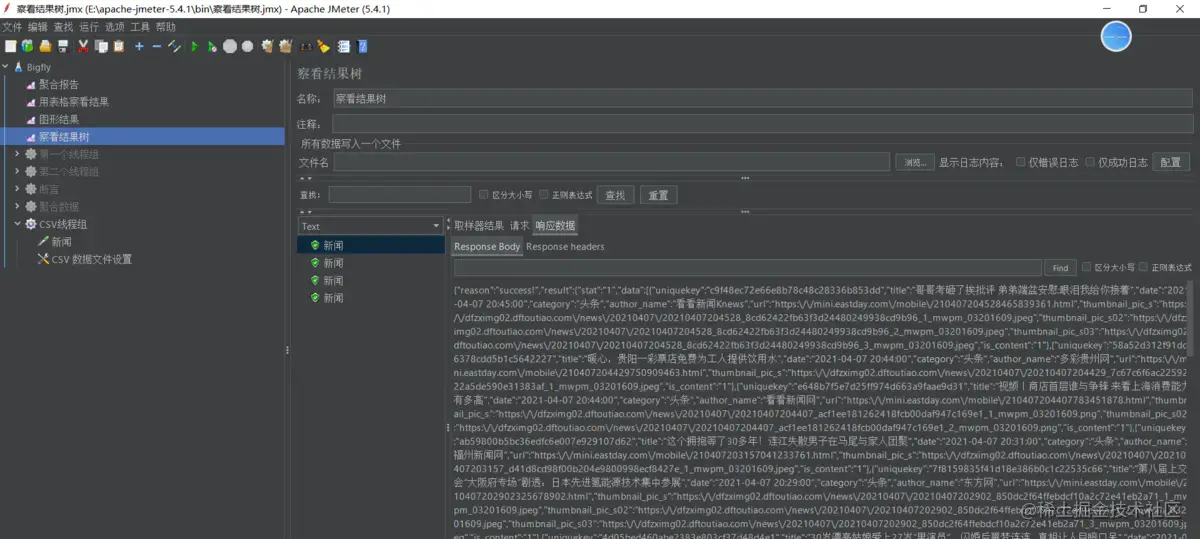Viewport: 1200px width, 539px height.
Task: Start the test with green arrow
Action: tap(195, 46)
